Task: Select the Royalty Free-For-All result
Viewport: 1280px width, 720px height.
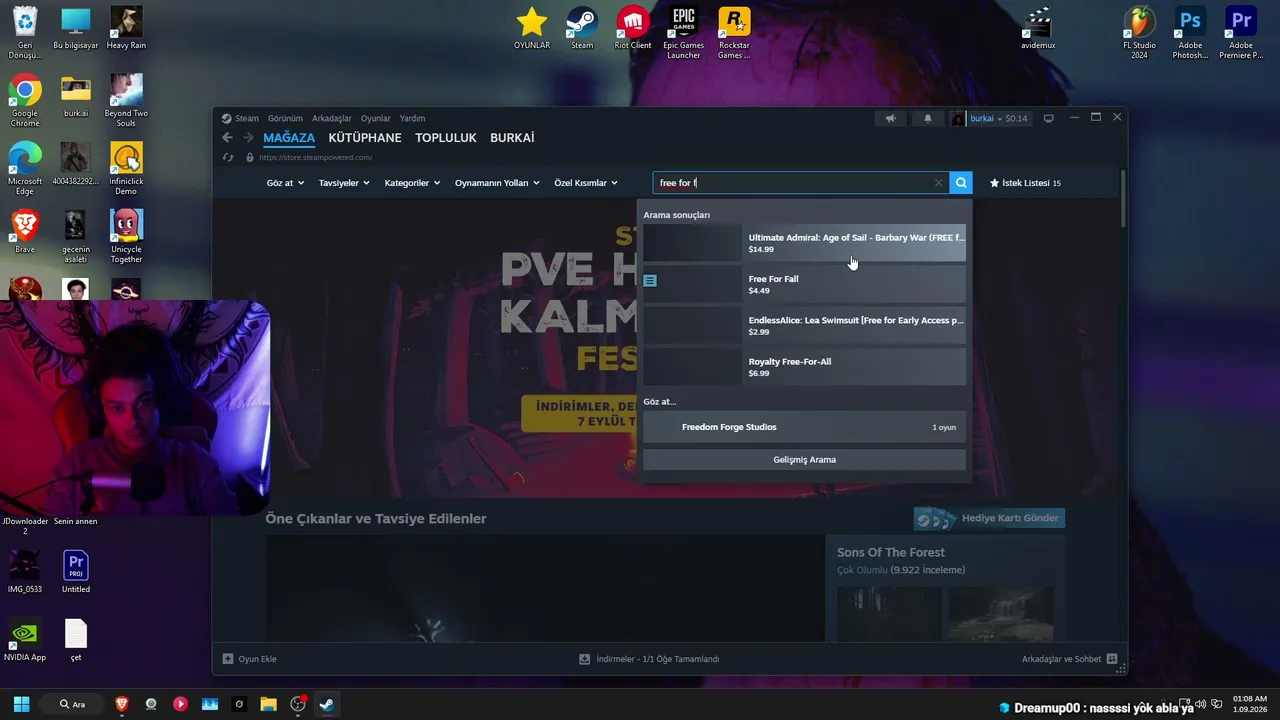Action: click(x=804, y=367)
